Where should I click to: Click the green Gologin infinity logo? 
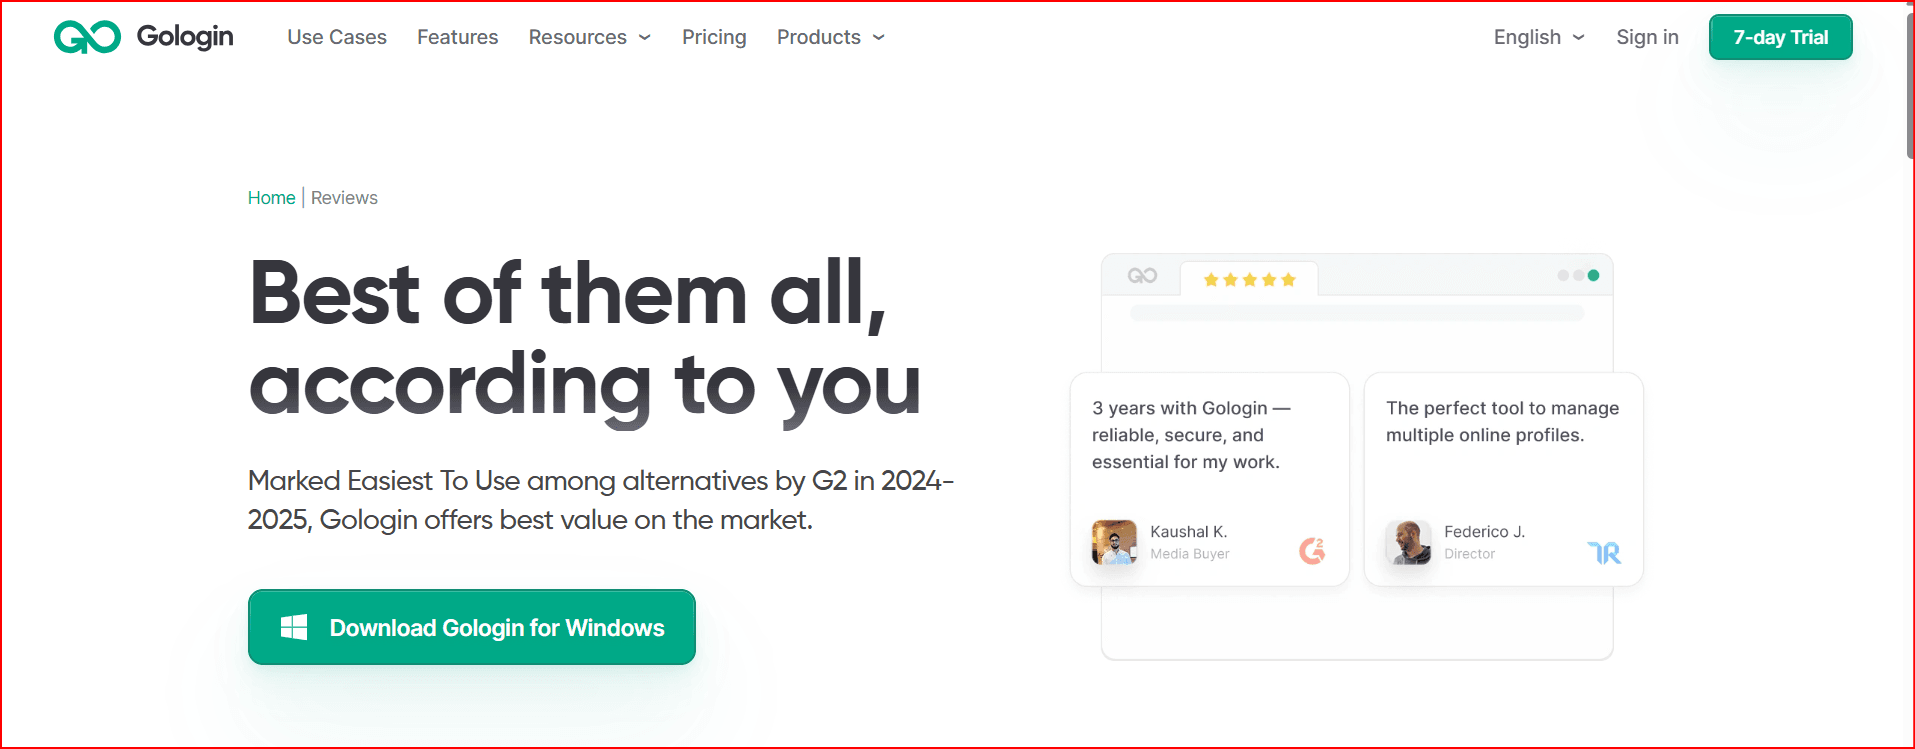click(87, 37)
